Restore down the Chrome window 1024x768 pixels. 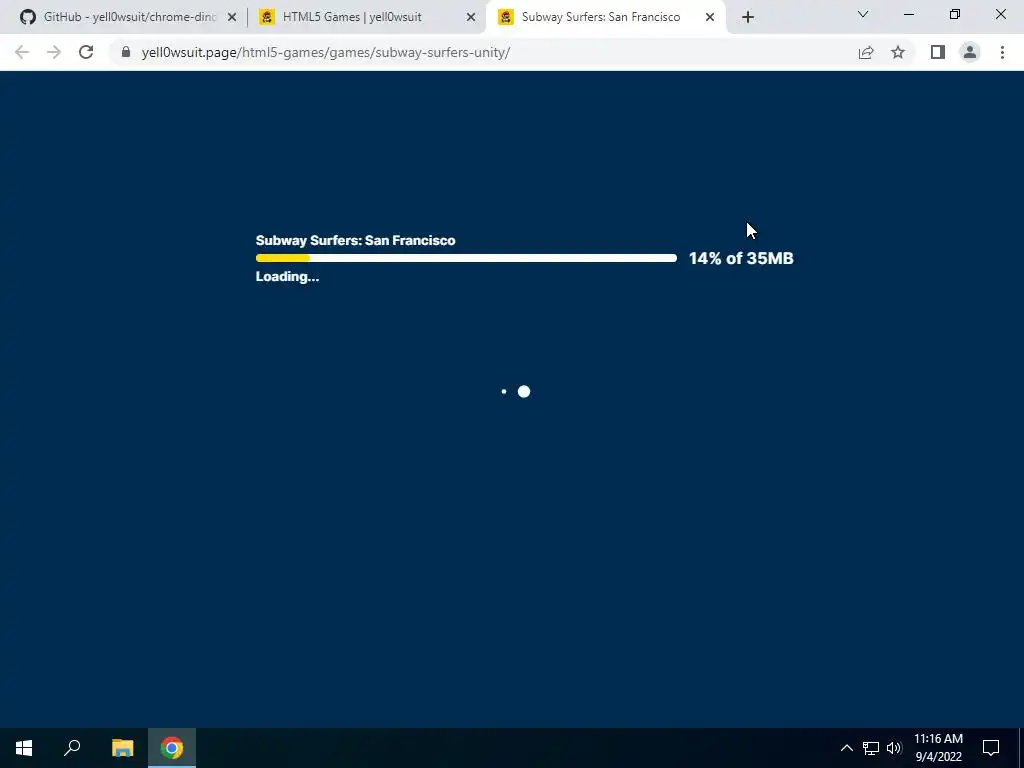coord(955,14)
